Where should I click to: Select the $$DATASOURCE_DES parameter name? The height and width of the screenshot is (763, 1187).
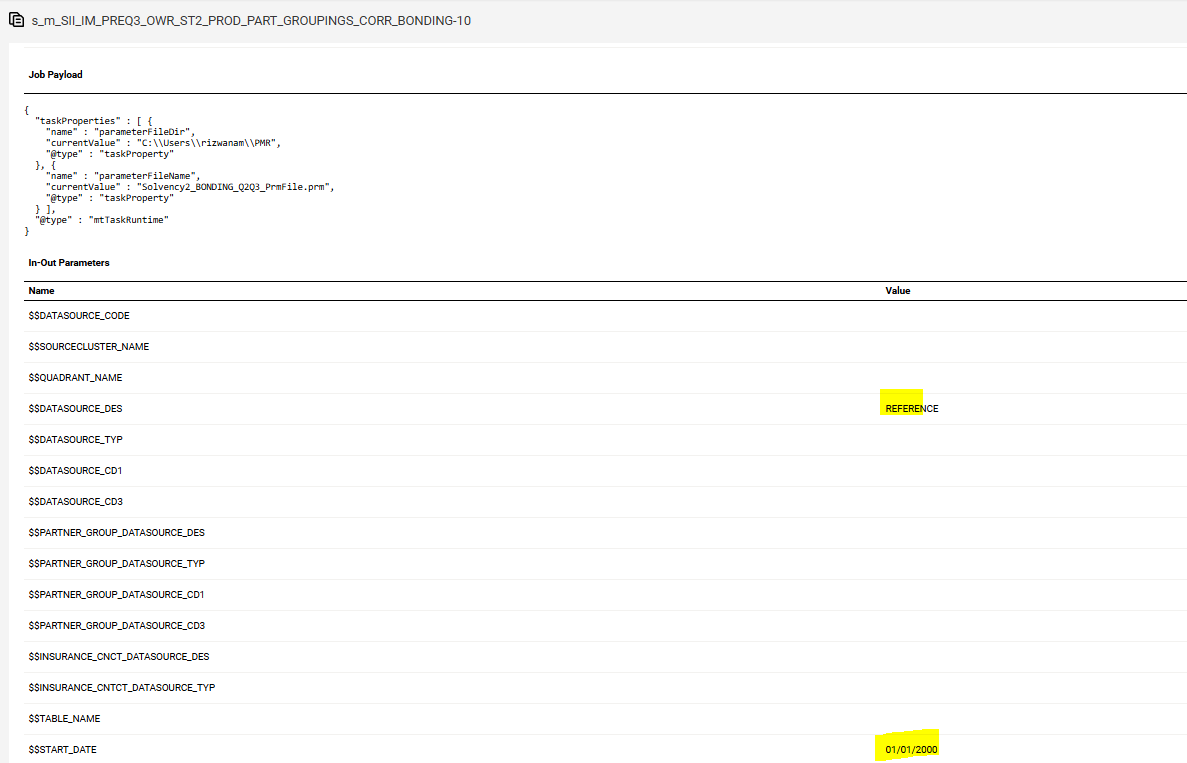pyautogui.click(x=75, y=409)
